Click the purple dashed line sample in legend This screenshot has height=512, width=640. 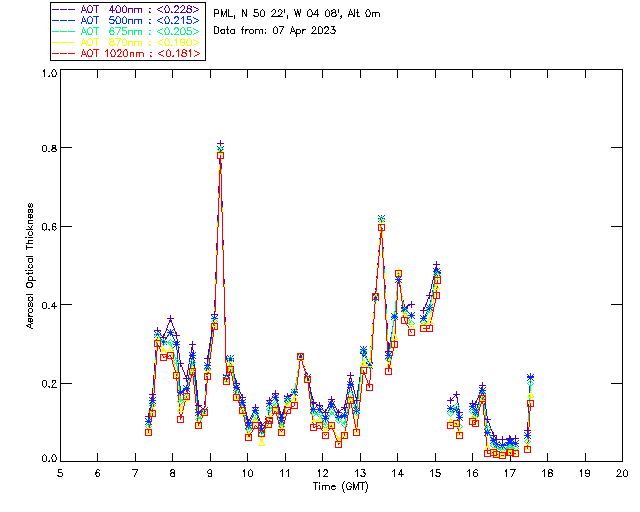pyautogui.click(x=64, y=9)
